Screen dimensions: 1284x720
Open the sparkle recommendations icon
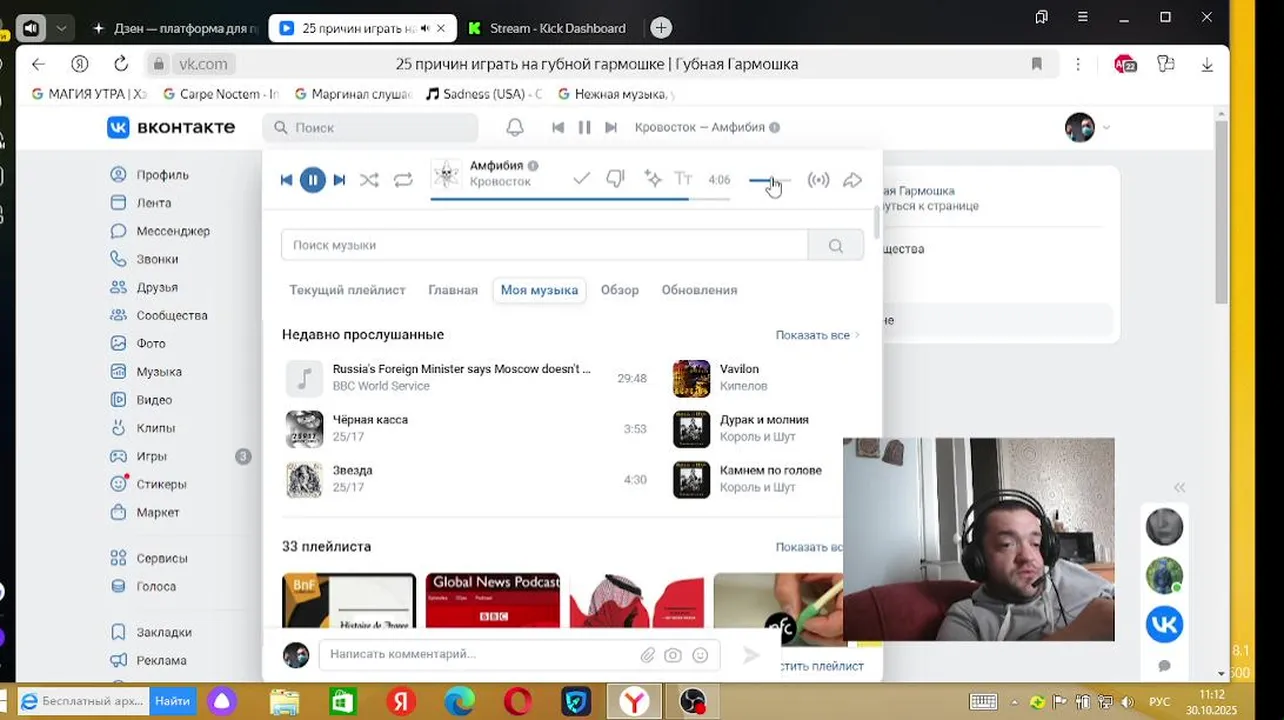(652, 179)
